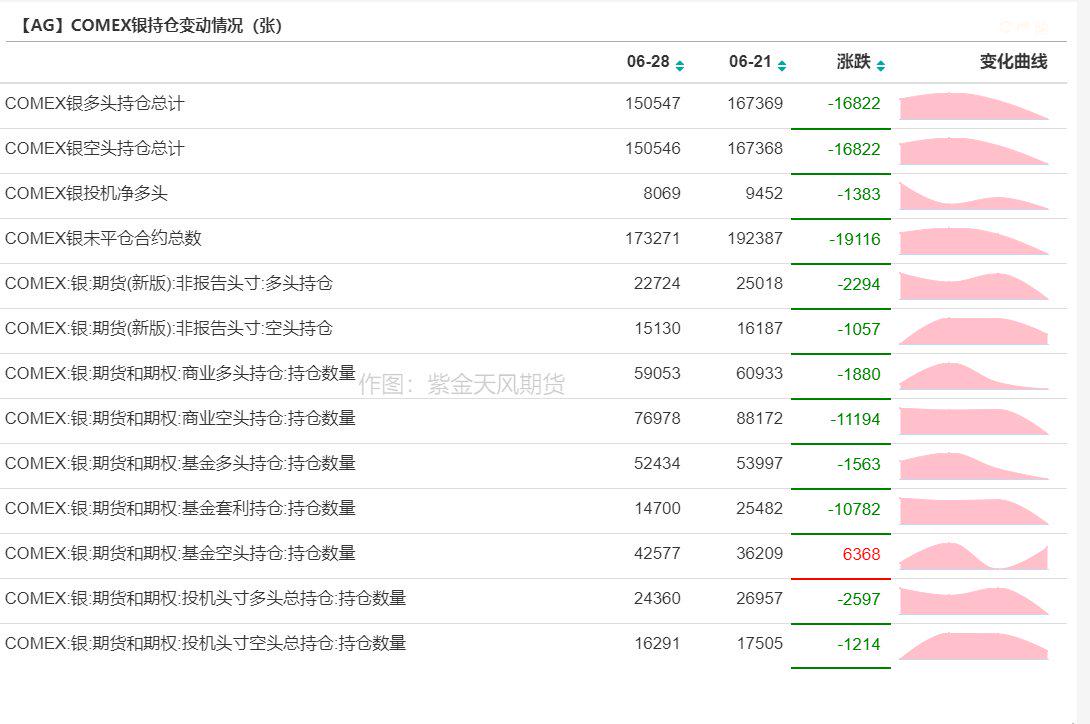Sort by the 06-28 column arrows
Screen dimensions: 1090x724
680,65
